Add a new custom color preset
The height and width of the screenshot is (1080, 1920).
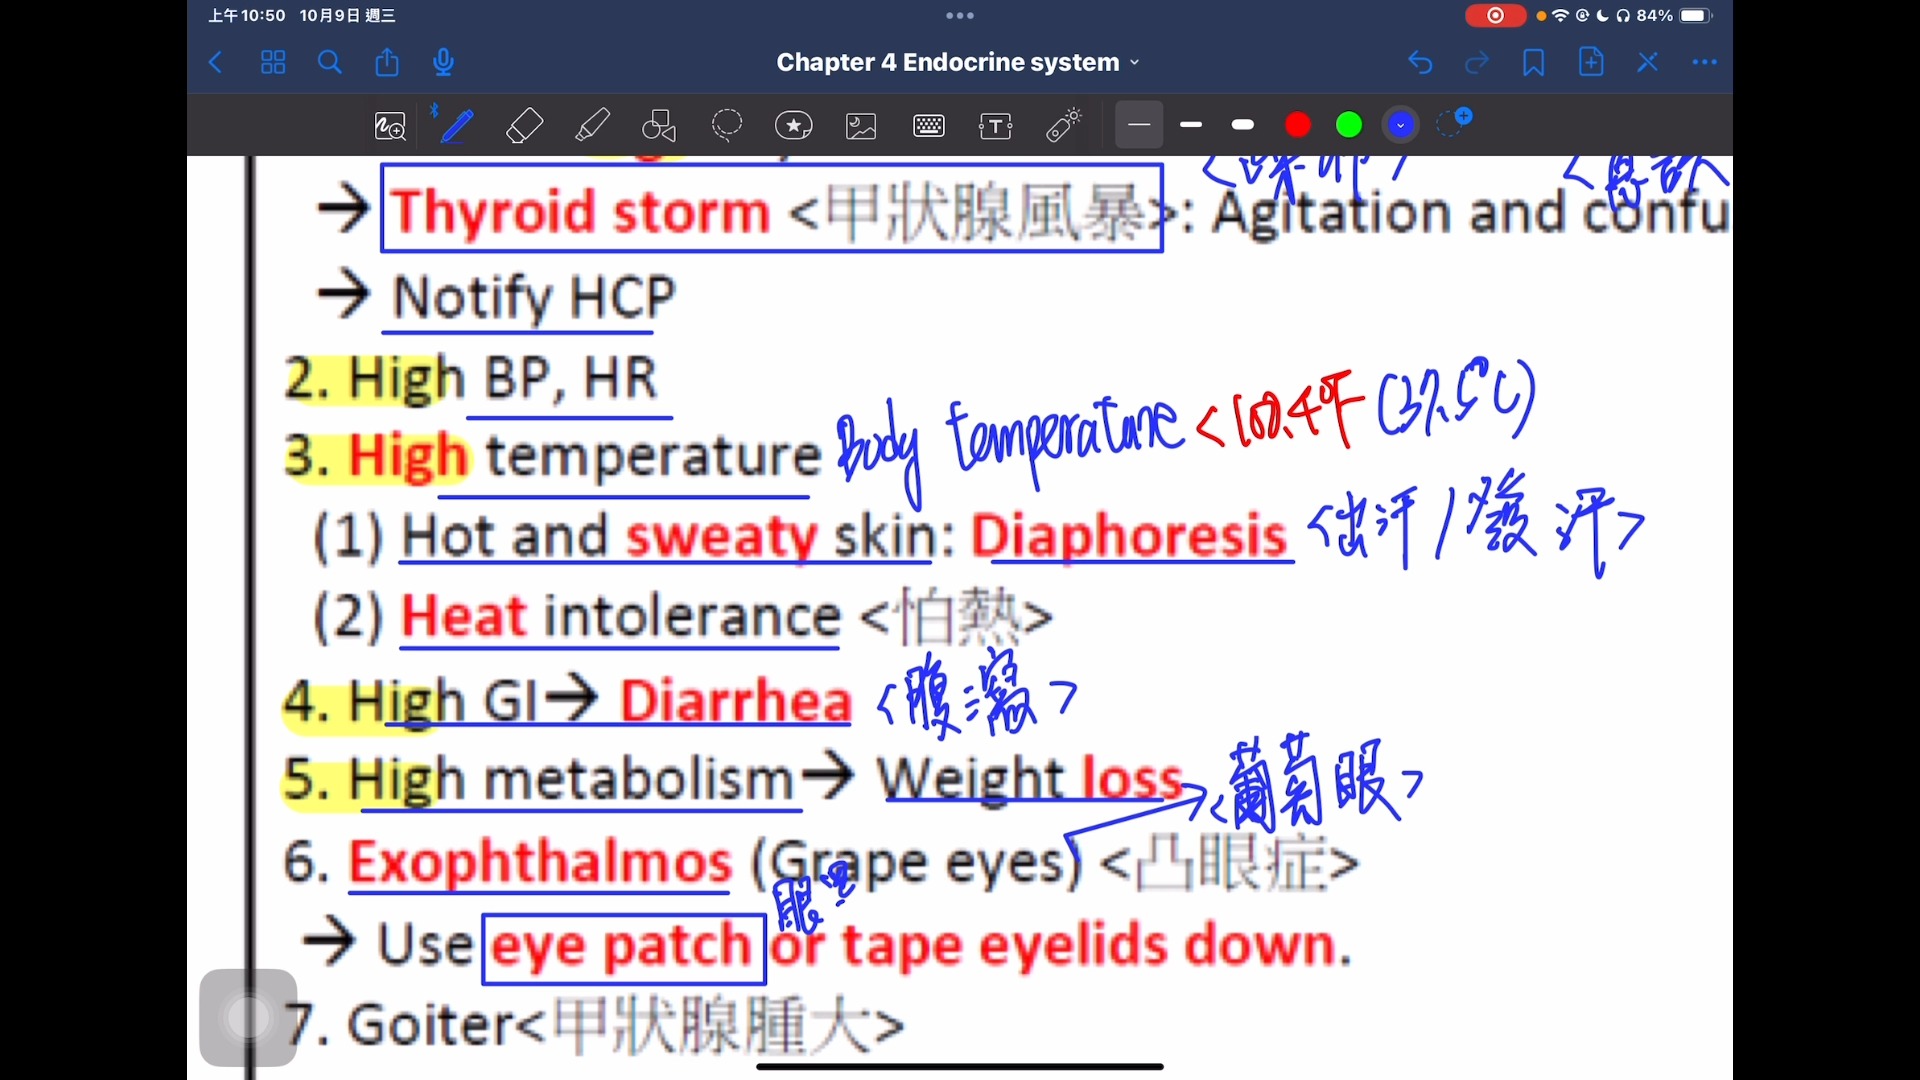click(1453, 123)
